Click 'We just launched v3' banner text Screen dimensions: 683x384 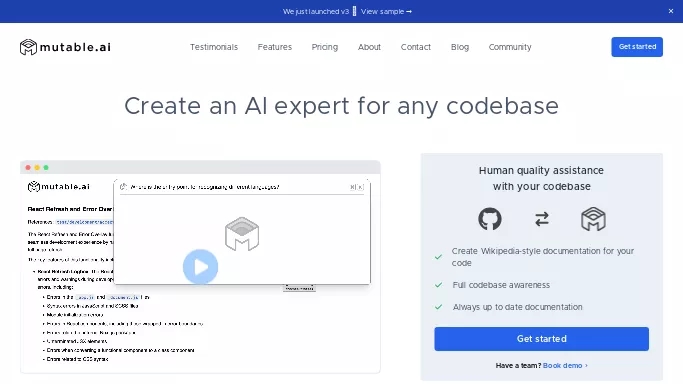tap(316, 11)
